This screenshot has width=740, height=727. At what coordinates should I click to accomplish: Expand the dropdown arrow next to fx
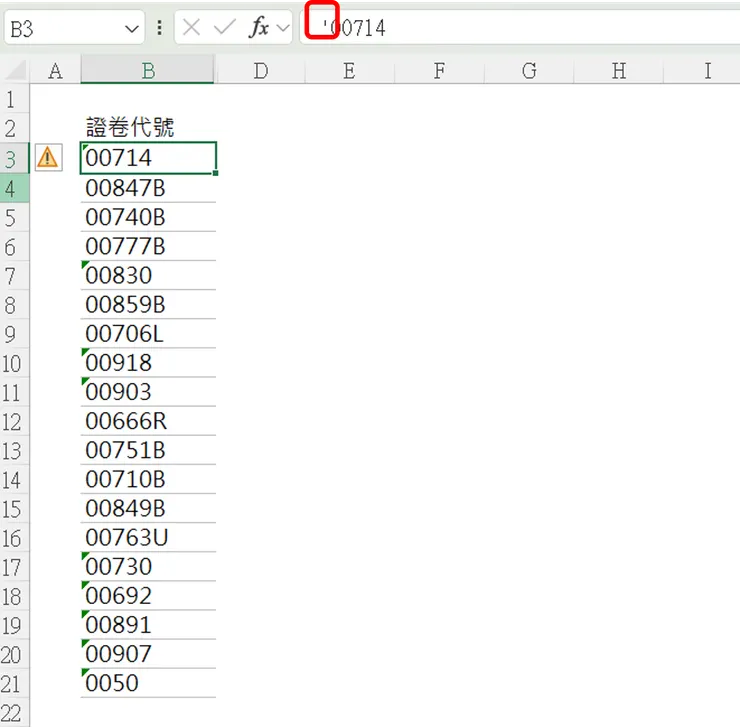283,28
